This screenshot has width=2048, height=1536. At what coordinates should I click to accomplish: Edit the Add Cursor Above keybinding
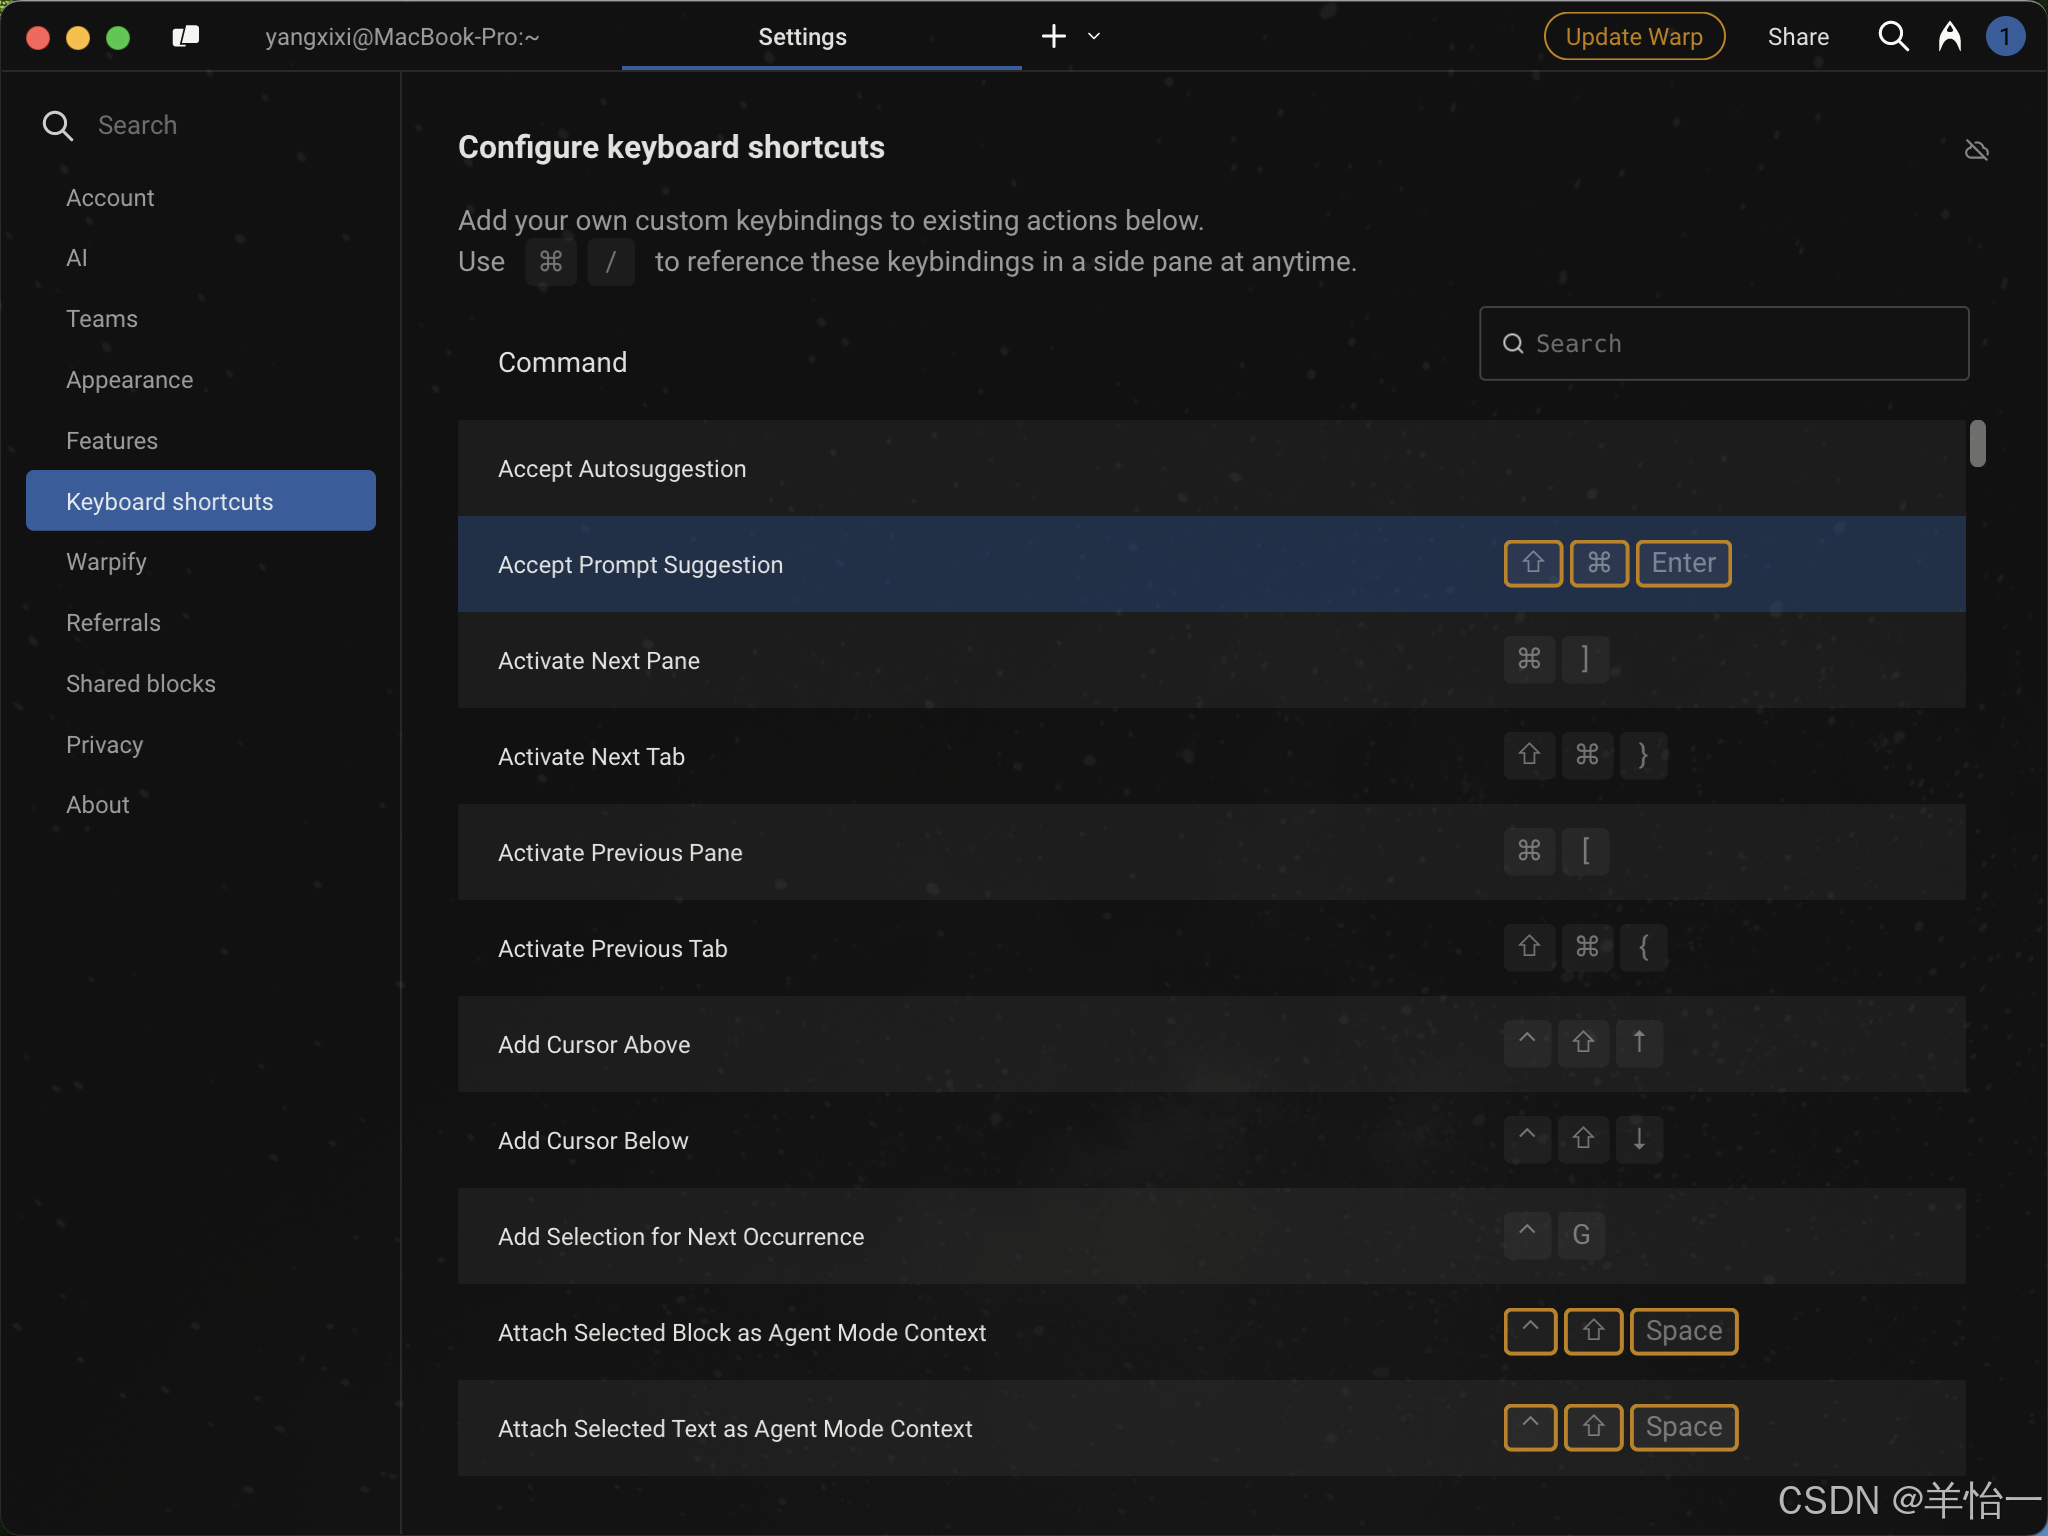tap(1583, 1044)
